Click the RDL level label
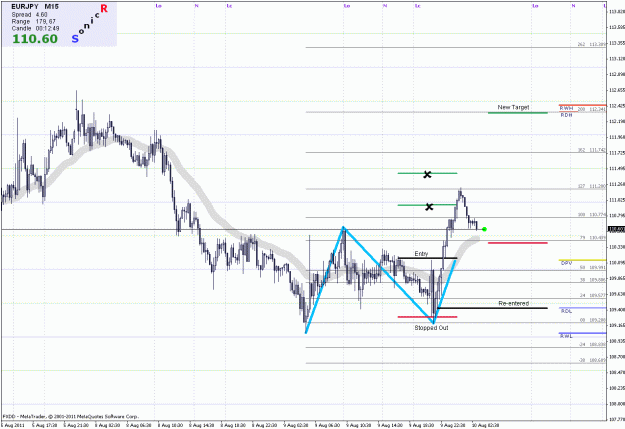Image resolution: width=625 pixels, height=429 pixels. coord(566,311)
